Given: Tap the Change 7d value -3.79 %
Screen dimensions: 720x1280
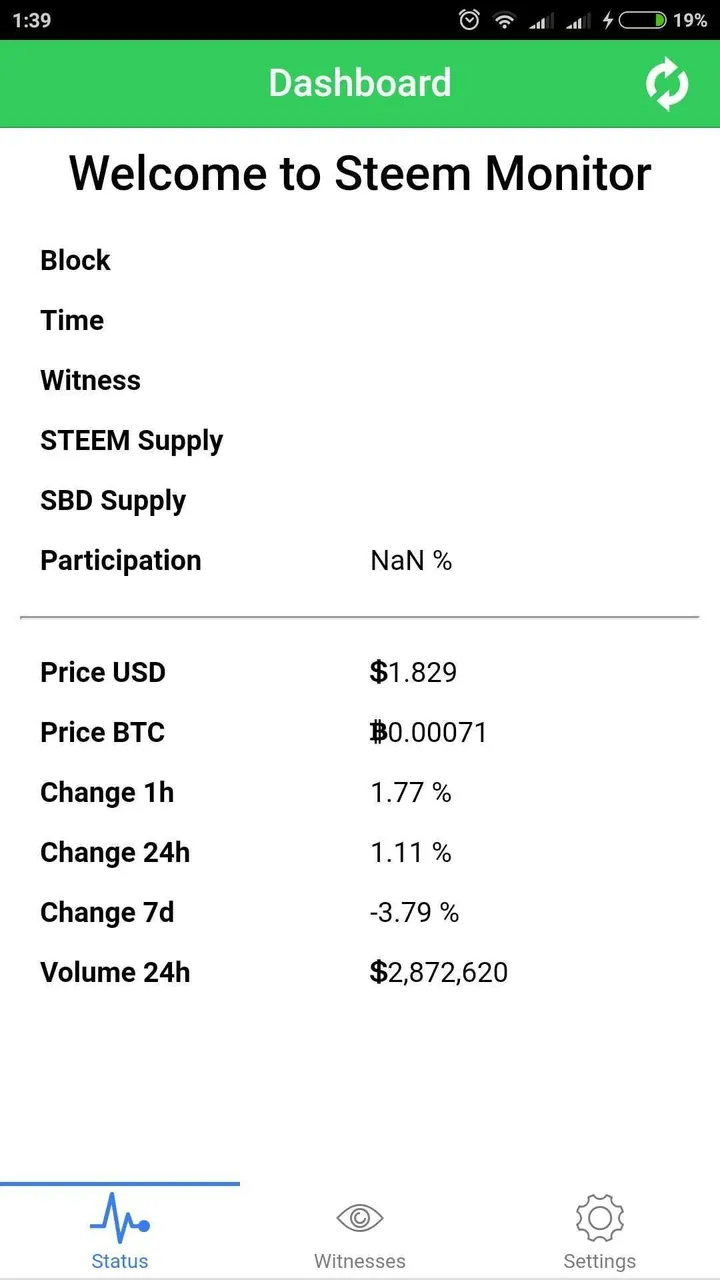Looking at the screenshot, I should pos(414,912).
